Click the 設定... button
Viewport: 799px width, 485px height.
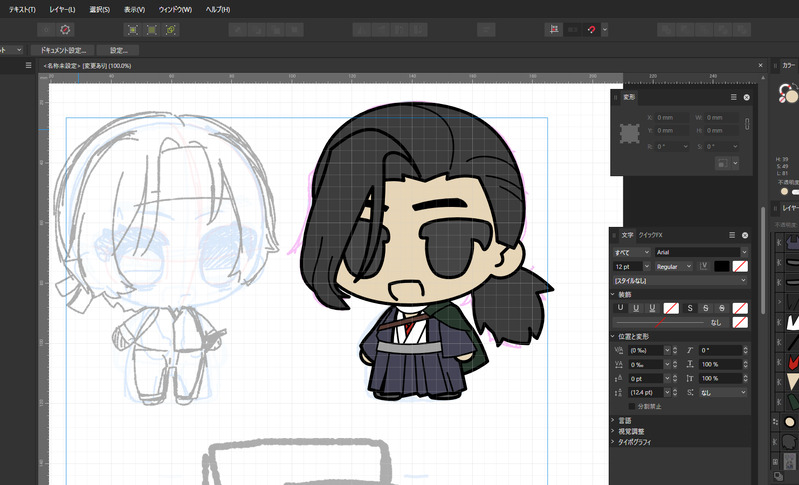tap(118, 49)
